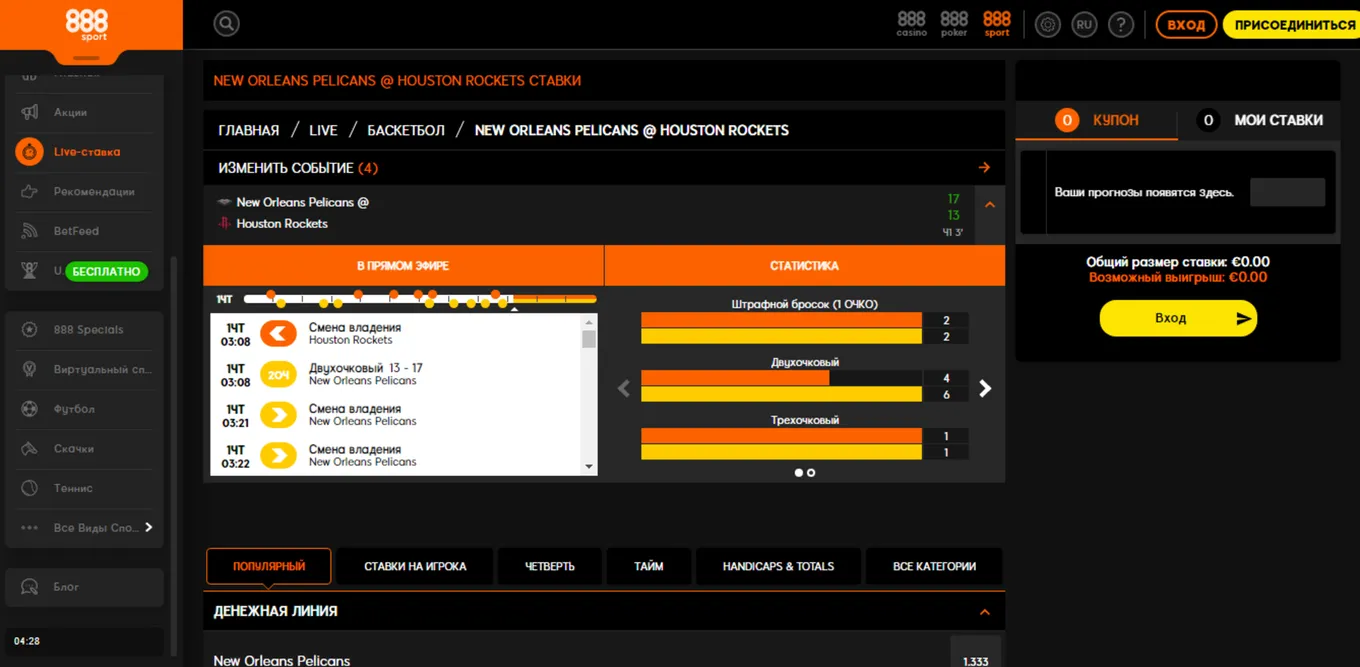Collapse the match scoreboard with the chevron

[990, 205]
